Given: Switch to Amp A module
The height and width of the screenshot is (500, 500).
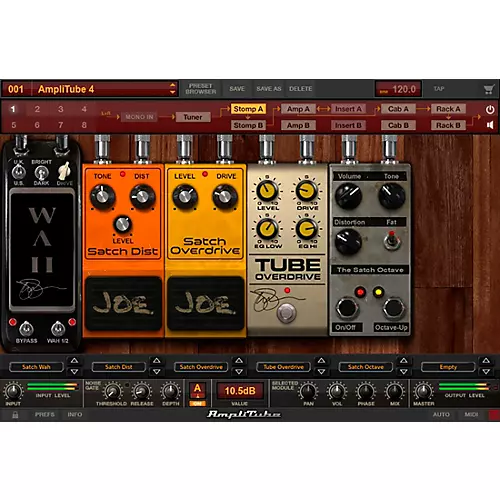Looking at the screenshot, I should [298, 109].
